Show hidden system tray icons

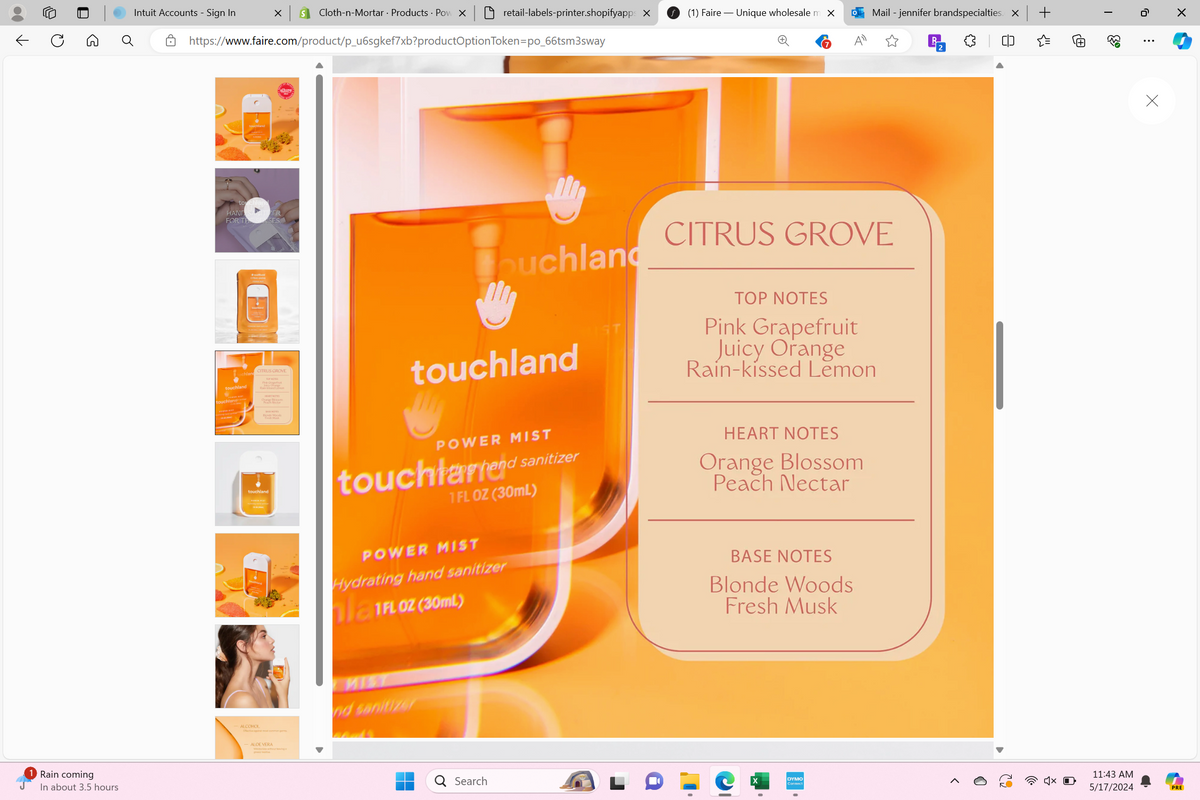click(x=953, y=780)
